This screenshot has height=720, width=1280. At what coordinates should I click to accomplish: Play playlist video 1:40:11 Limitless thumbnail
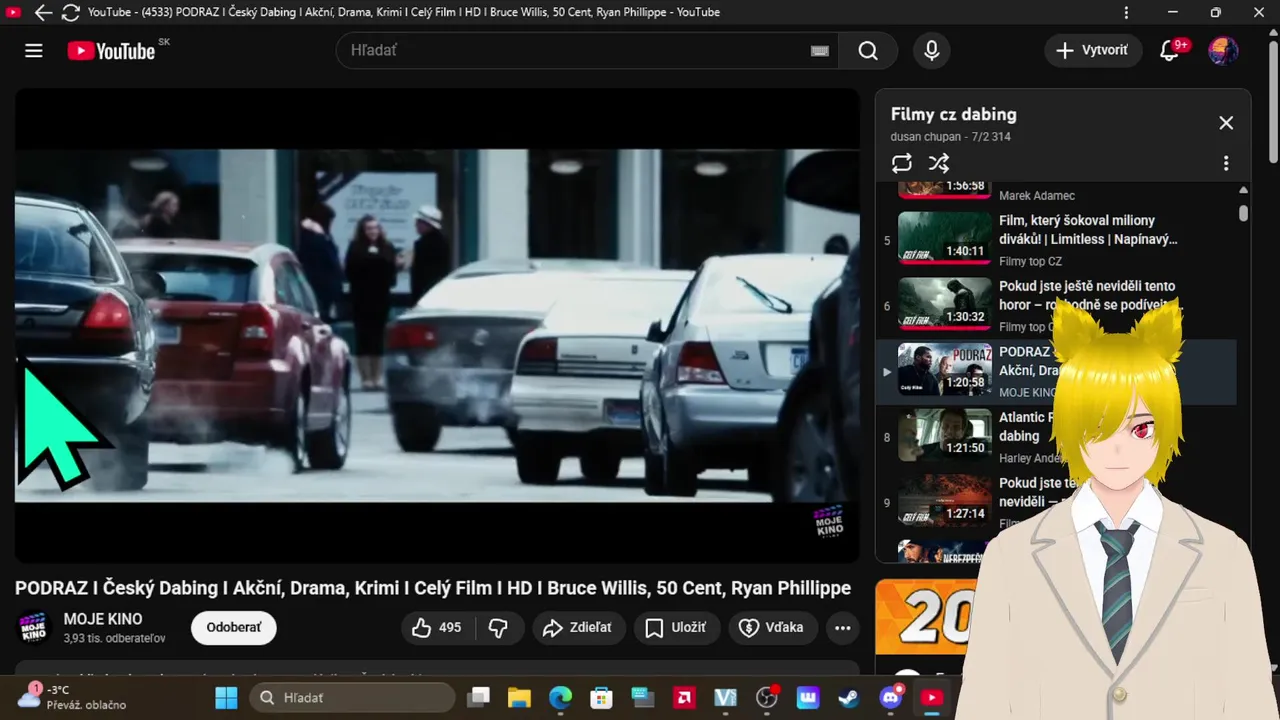click(945, 237)
